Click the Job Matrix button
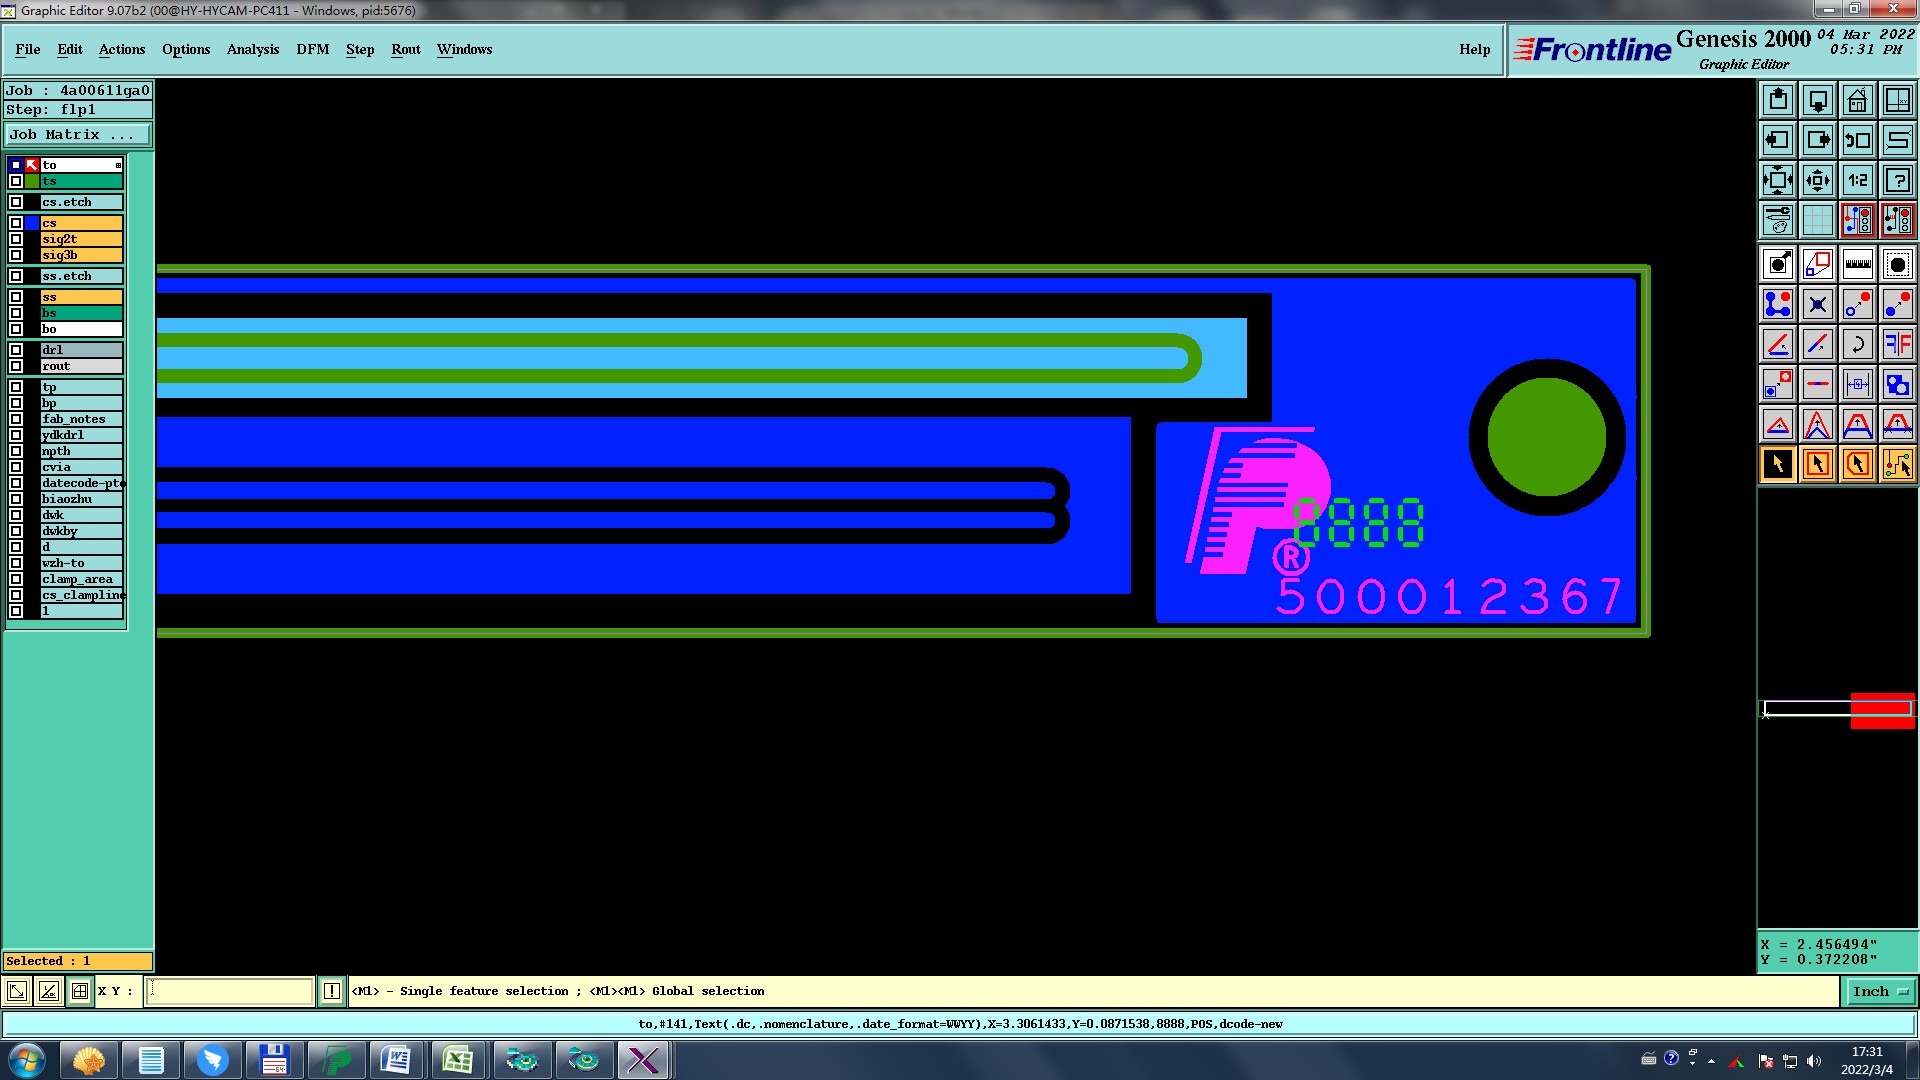Screen dimensions: 1920x1080 [x=78, y=134]
